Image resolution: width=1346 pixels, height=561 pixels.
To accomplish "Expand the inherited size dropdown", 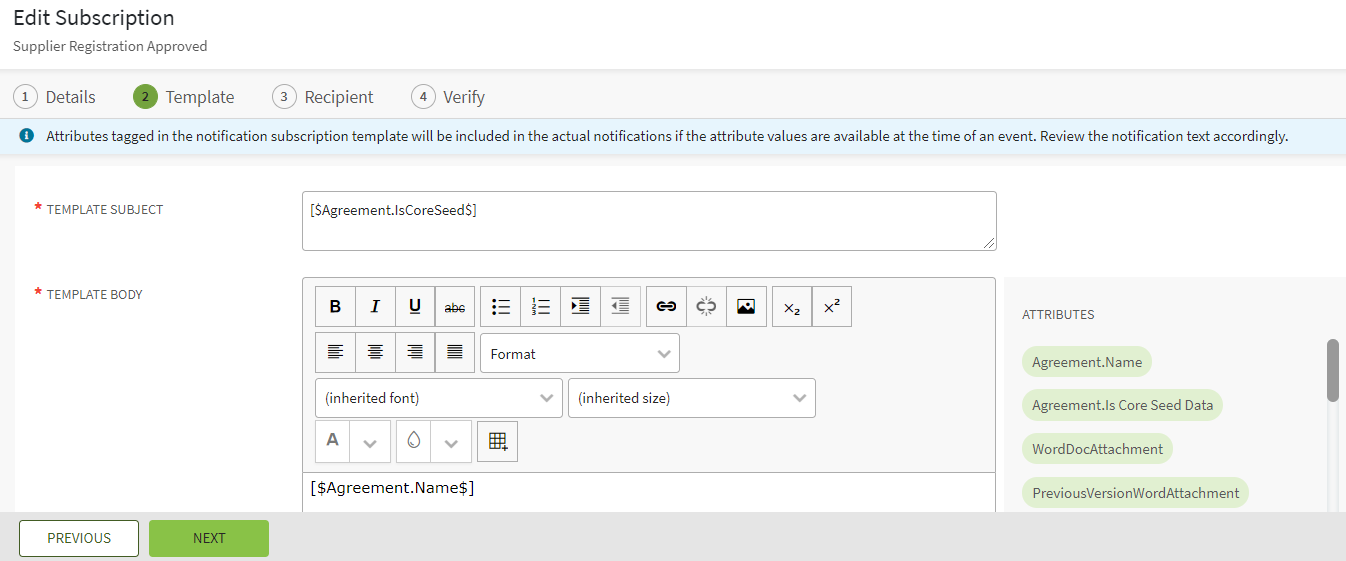I will click(x=691, y=397).
